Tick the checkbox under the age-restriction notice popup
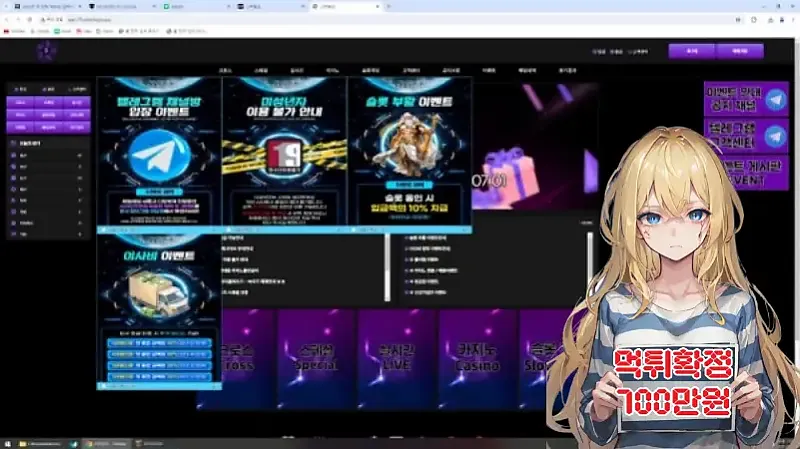Image resolution: width=800 pixels, height=449 pixels. coord(226,230)
